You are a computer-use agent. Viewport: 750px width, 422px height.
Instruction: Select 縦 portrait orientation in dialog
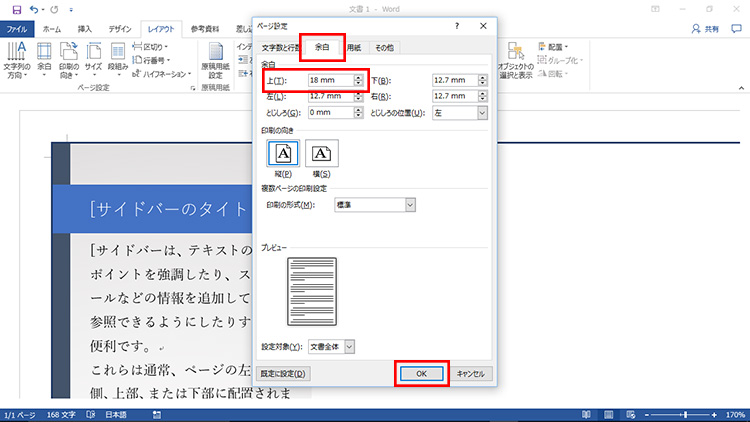tap(284, 153)
